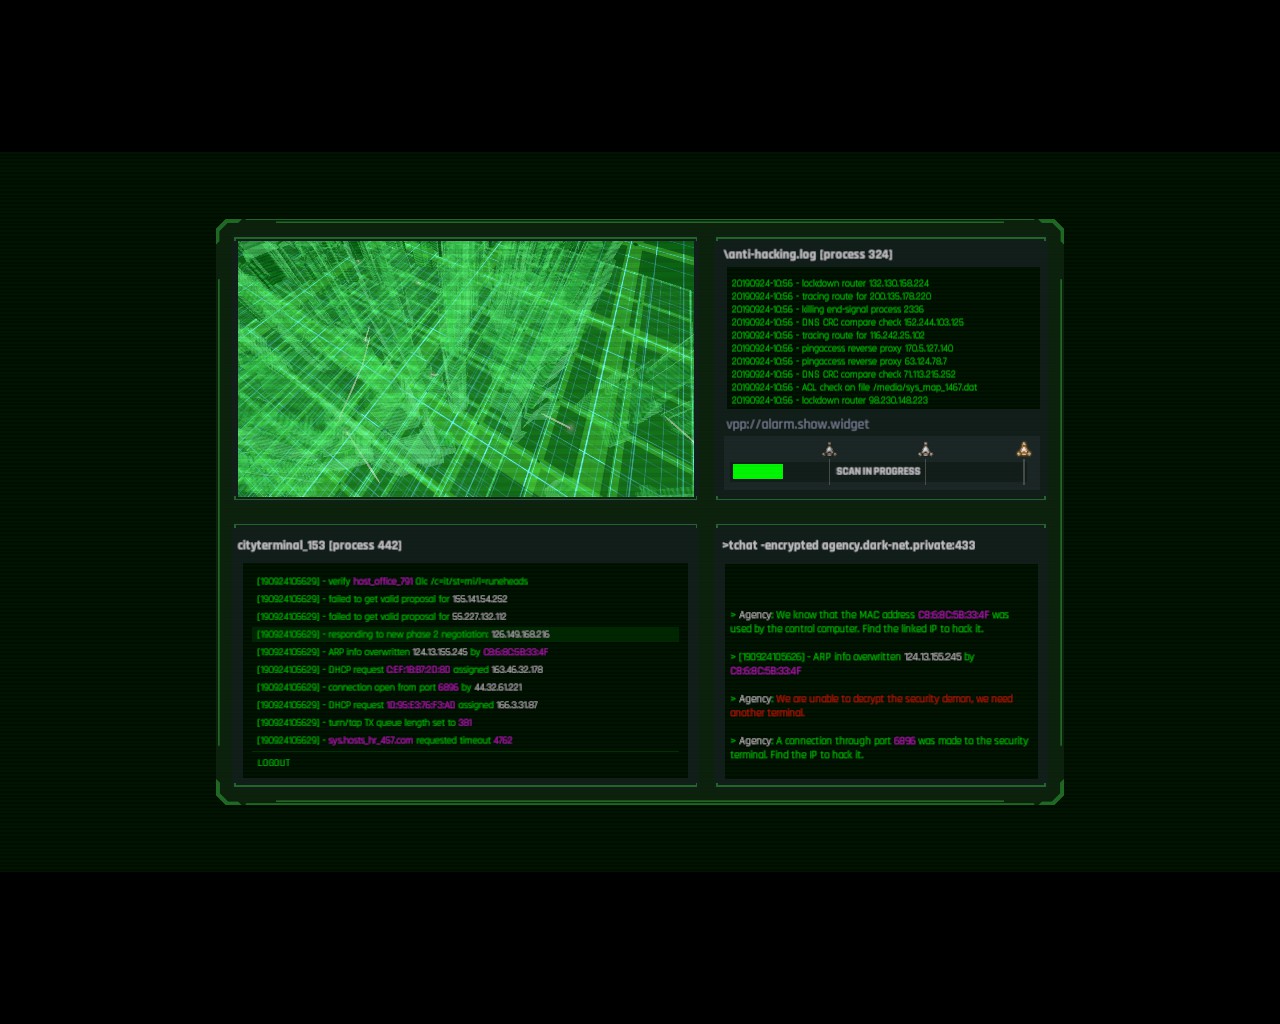This screenshot has height=1024, width=1280.
Task: Click the middle alarm marker icon
Action: 925,450
